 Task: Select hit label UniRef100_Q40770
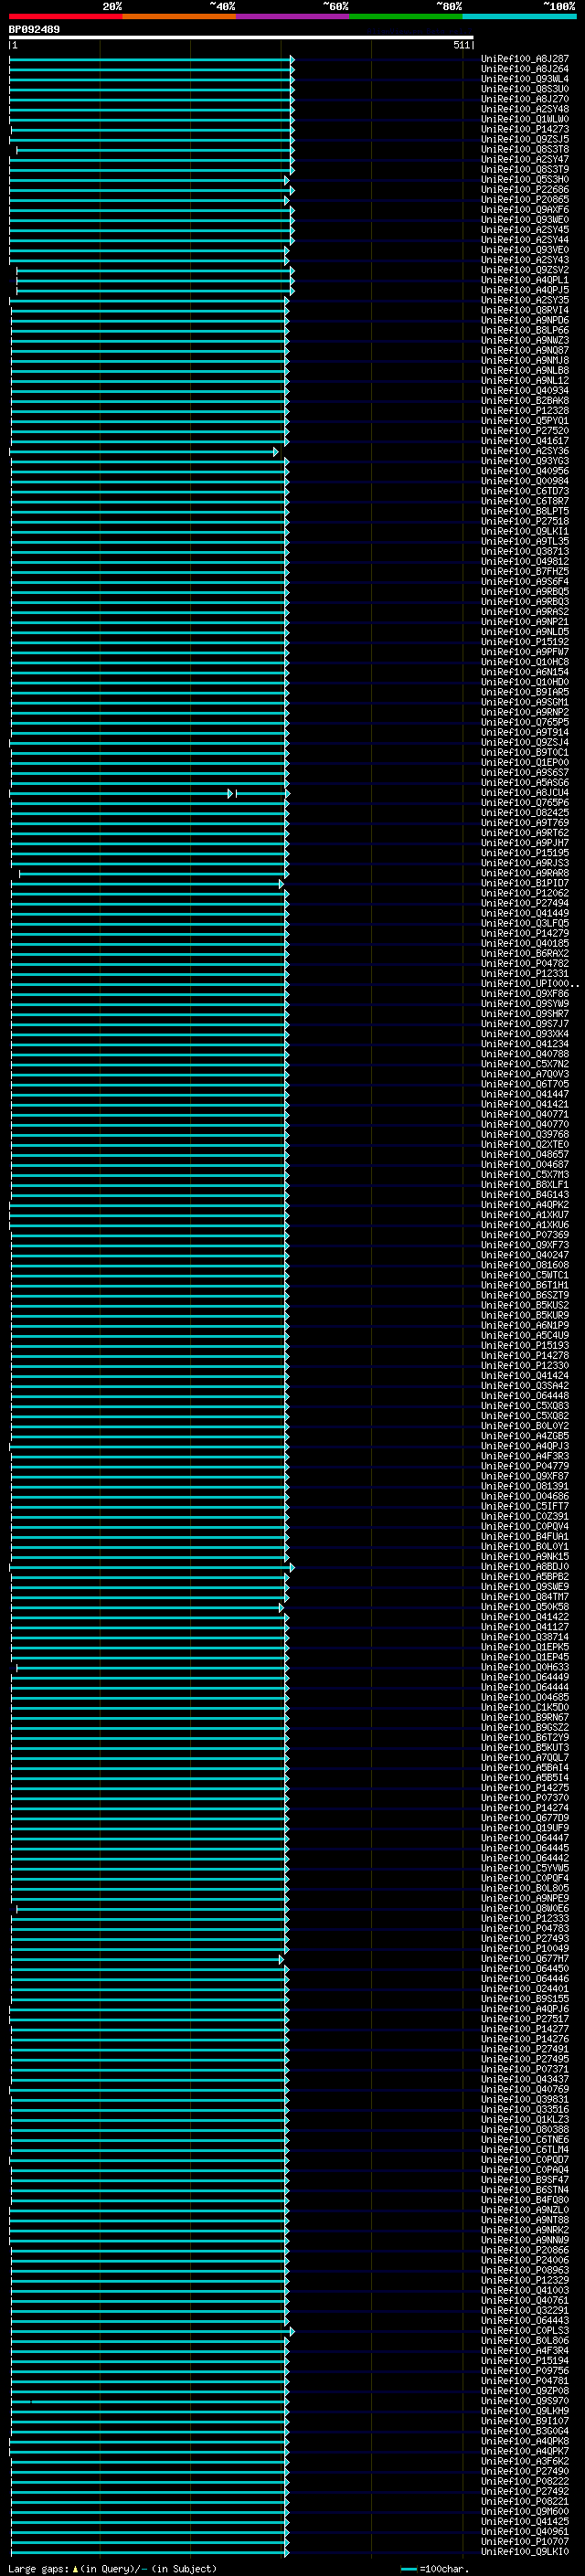pos(524,1123)
